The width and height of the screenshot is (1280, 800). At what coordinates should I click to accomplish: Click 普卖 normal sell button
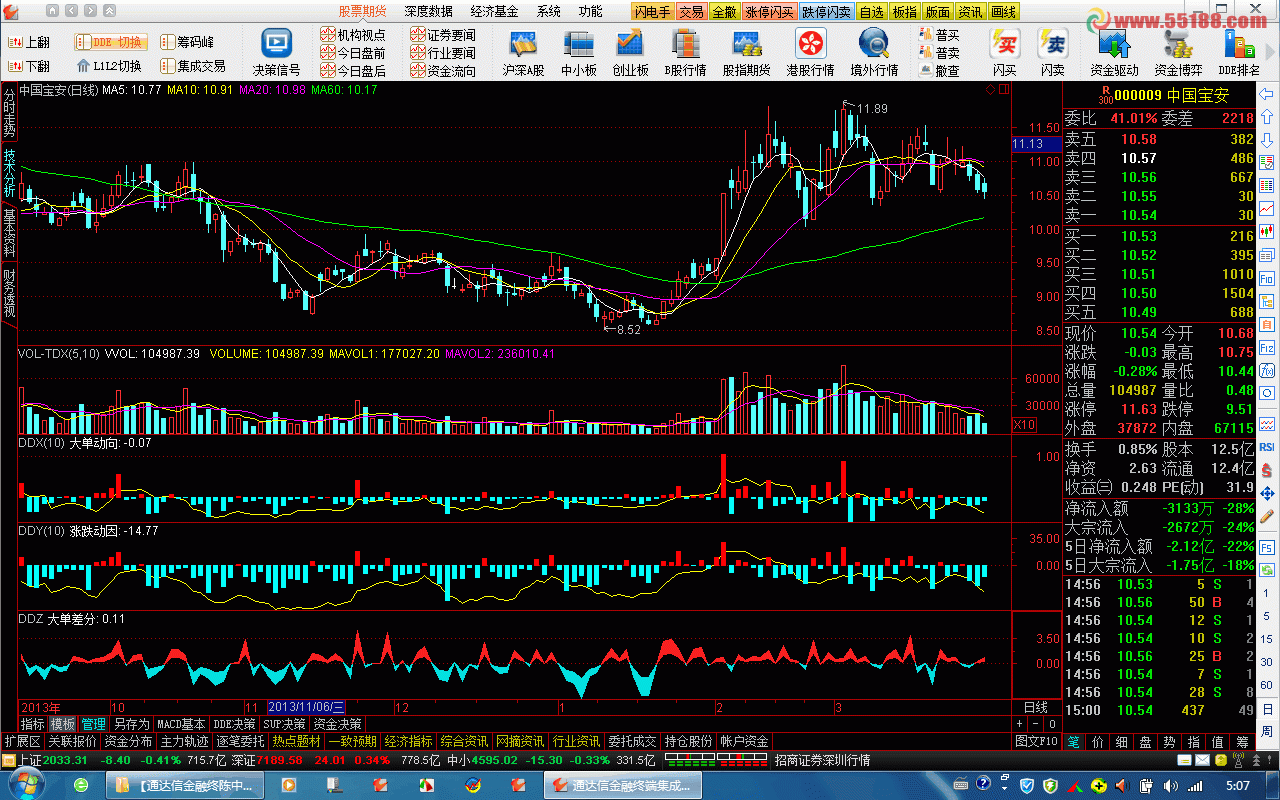click(939, 53)
